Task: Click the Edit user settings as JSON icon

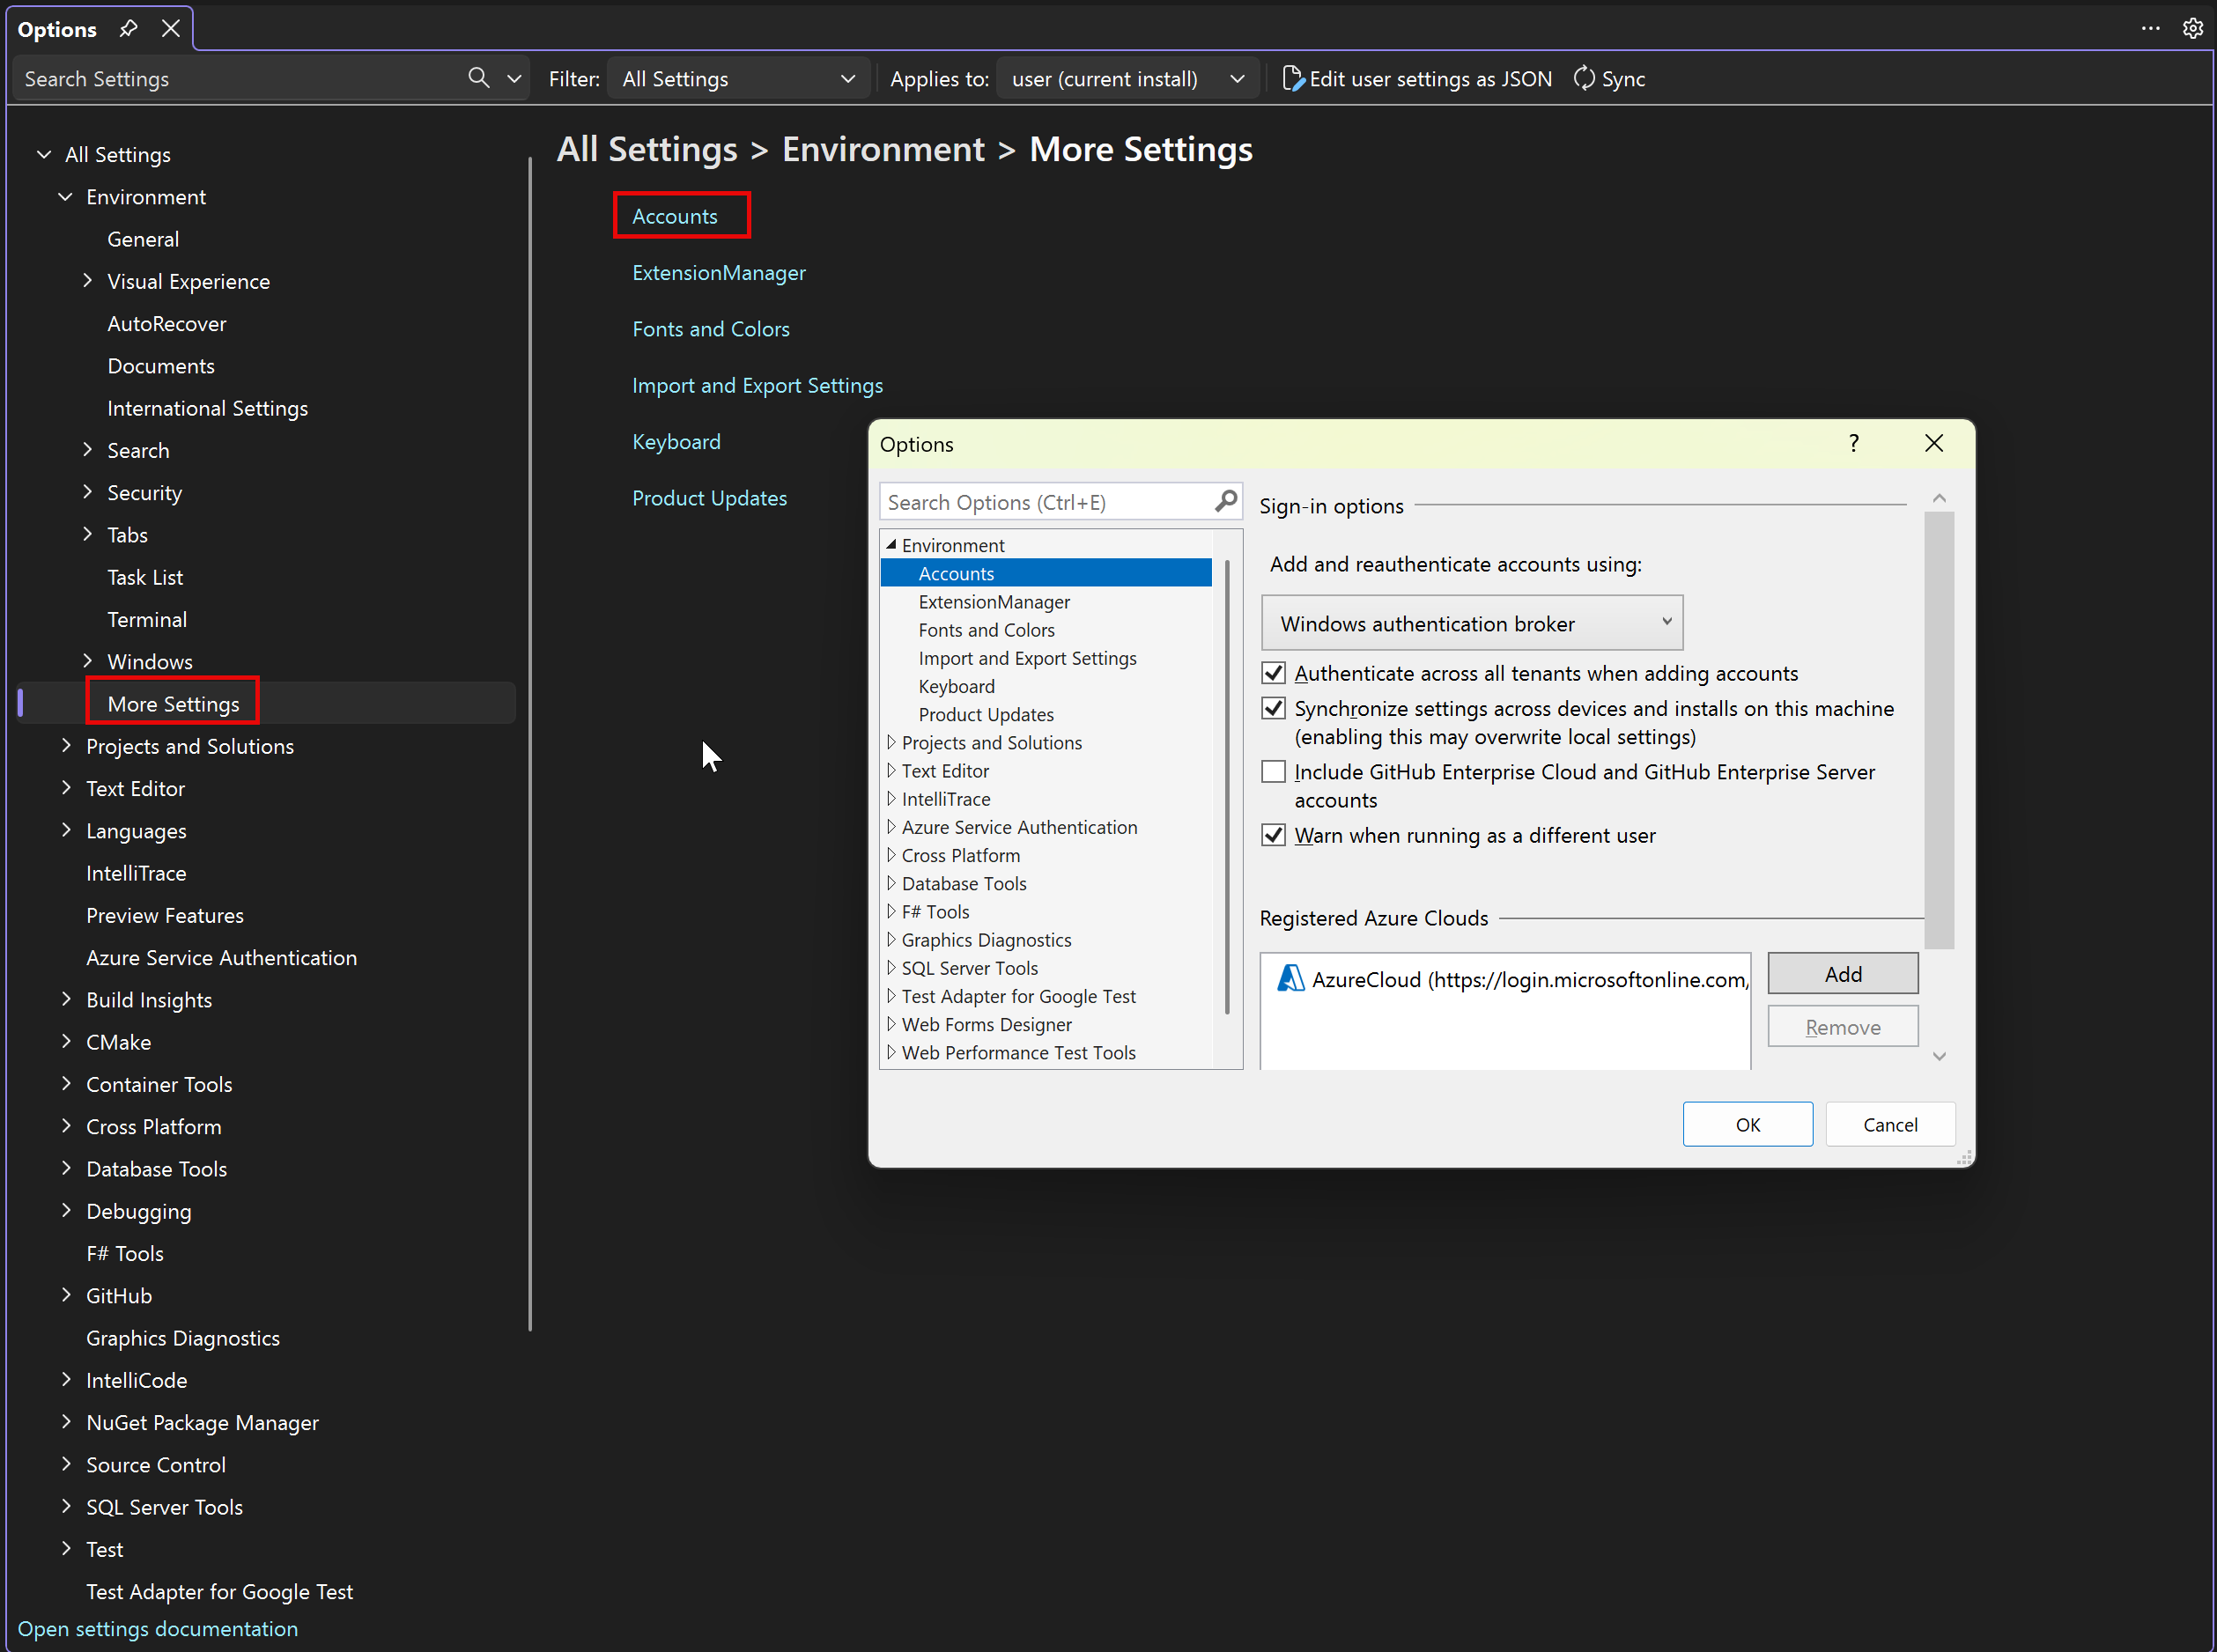Action: pyautogui.click(x=1293, y=78)
